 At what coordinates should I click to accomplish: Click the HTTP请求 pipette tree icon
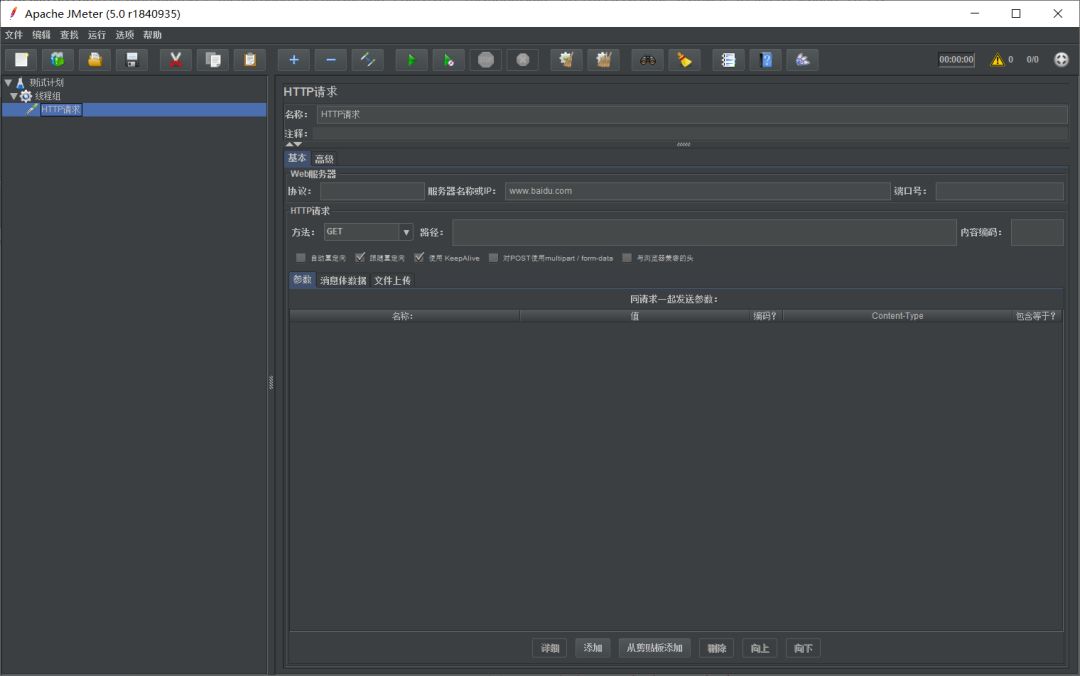(x=32, y=109)
